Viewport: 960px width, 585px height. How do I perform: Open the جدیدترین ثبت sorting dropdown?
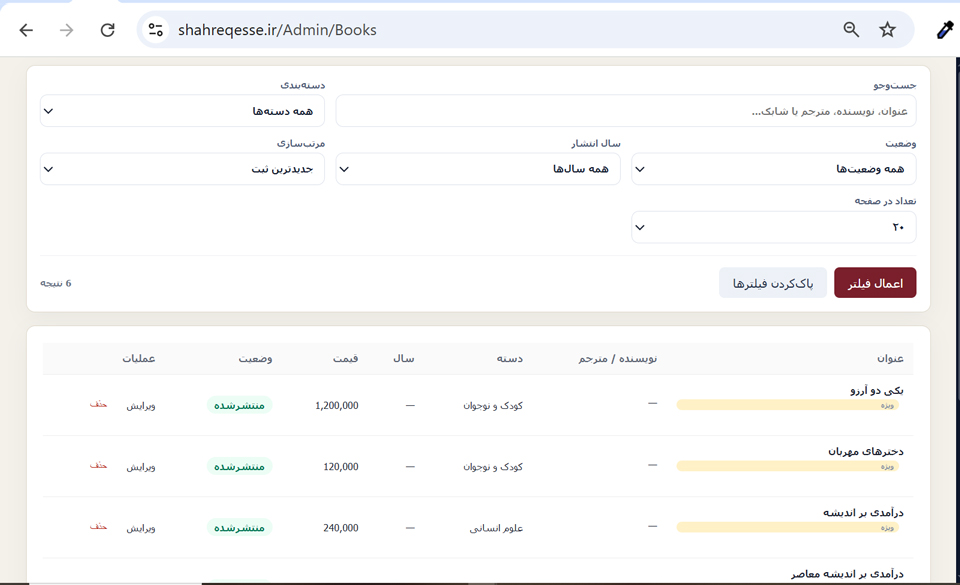[182, 169]
